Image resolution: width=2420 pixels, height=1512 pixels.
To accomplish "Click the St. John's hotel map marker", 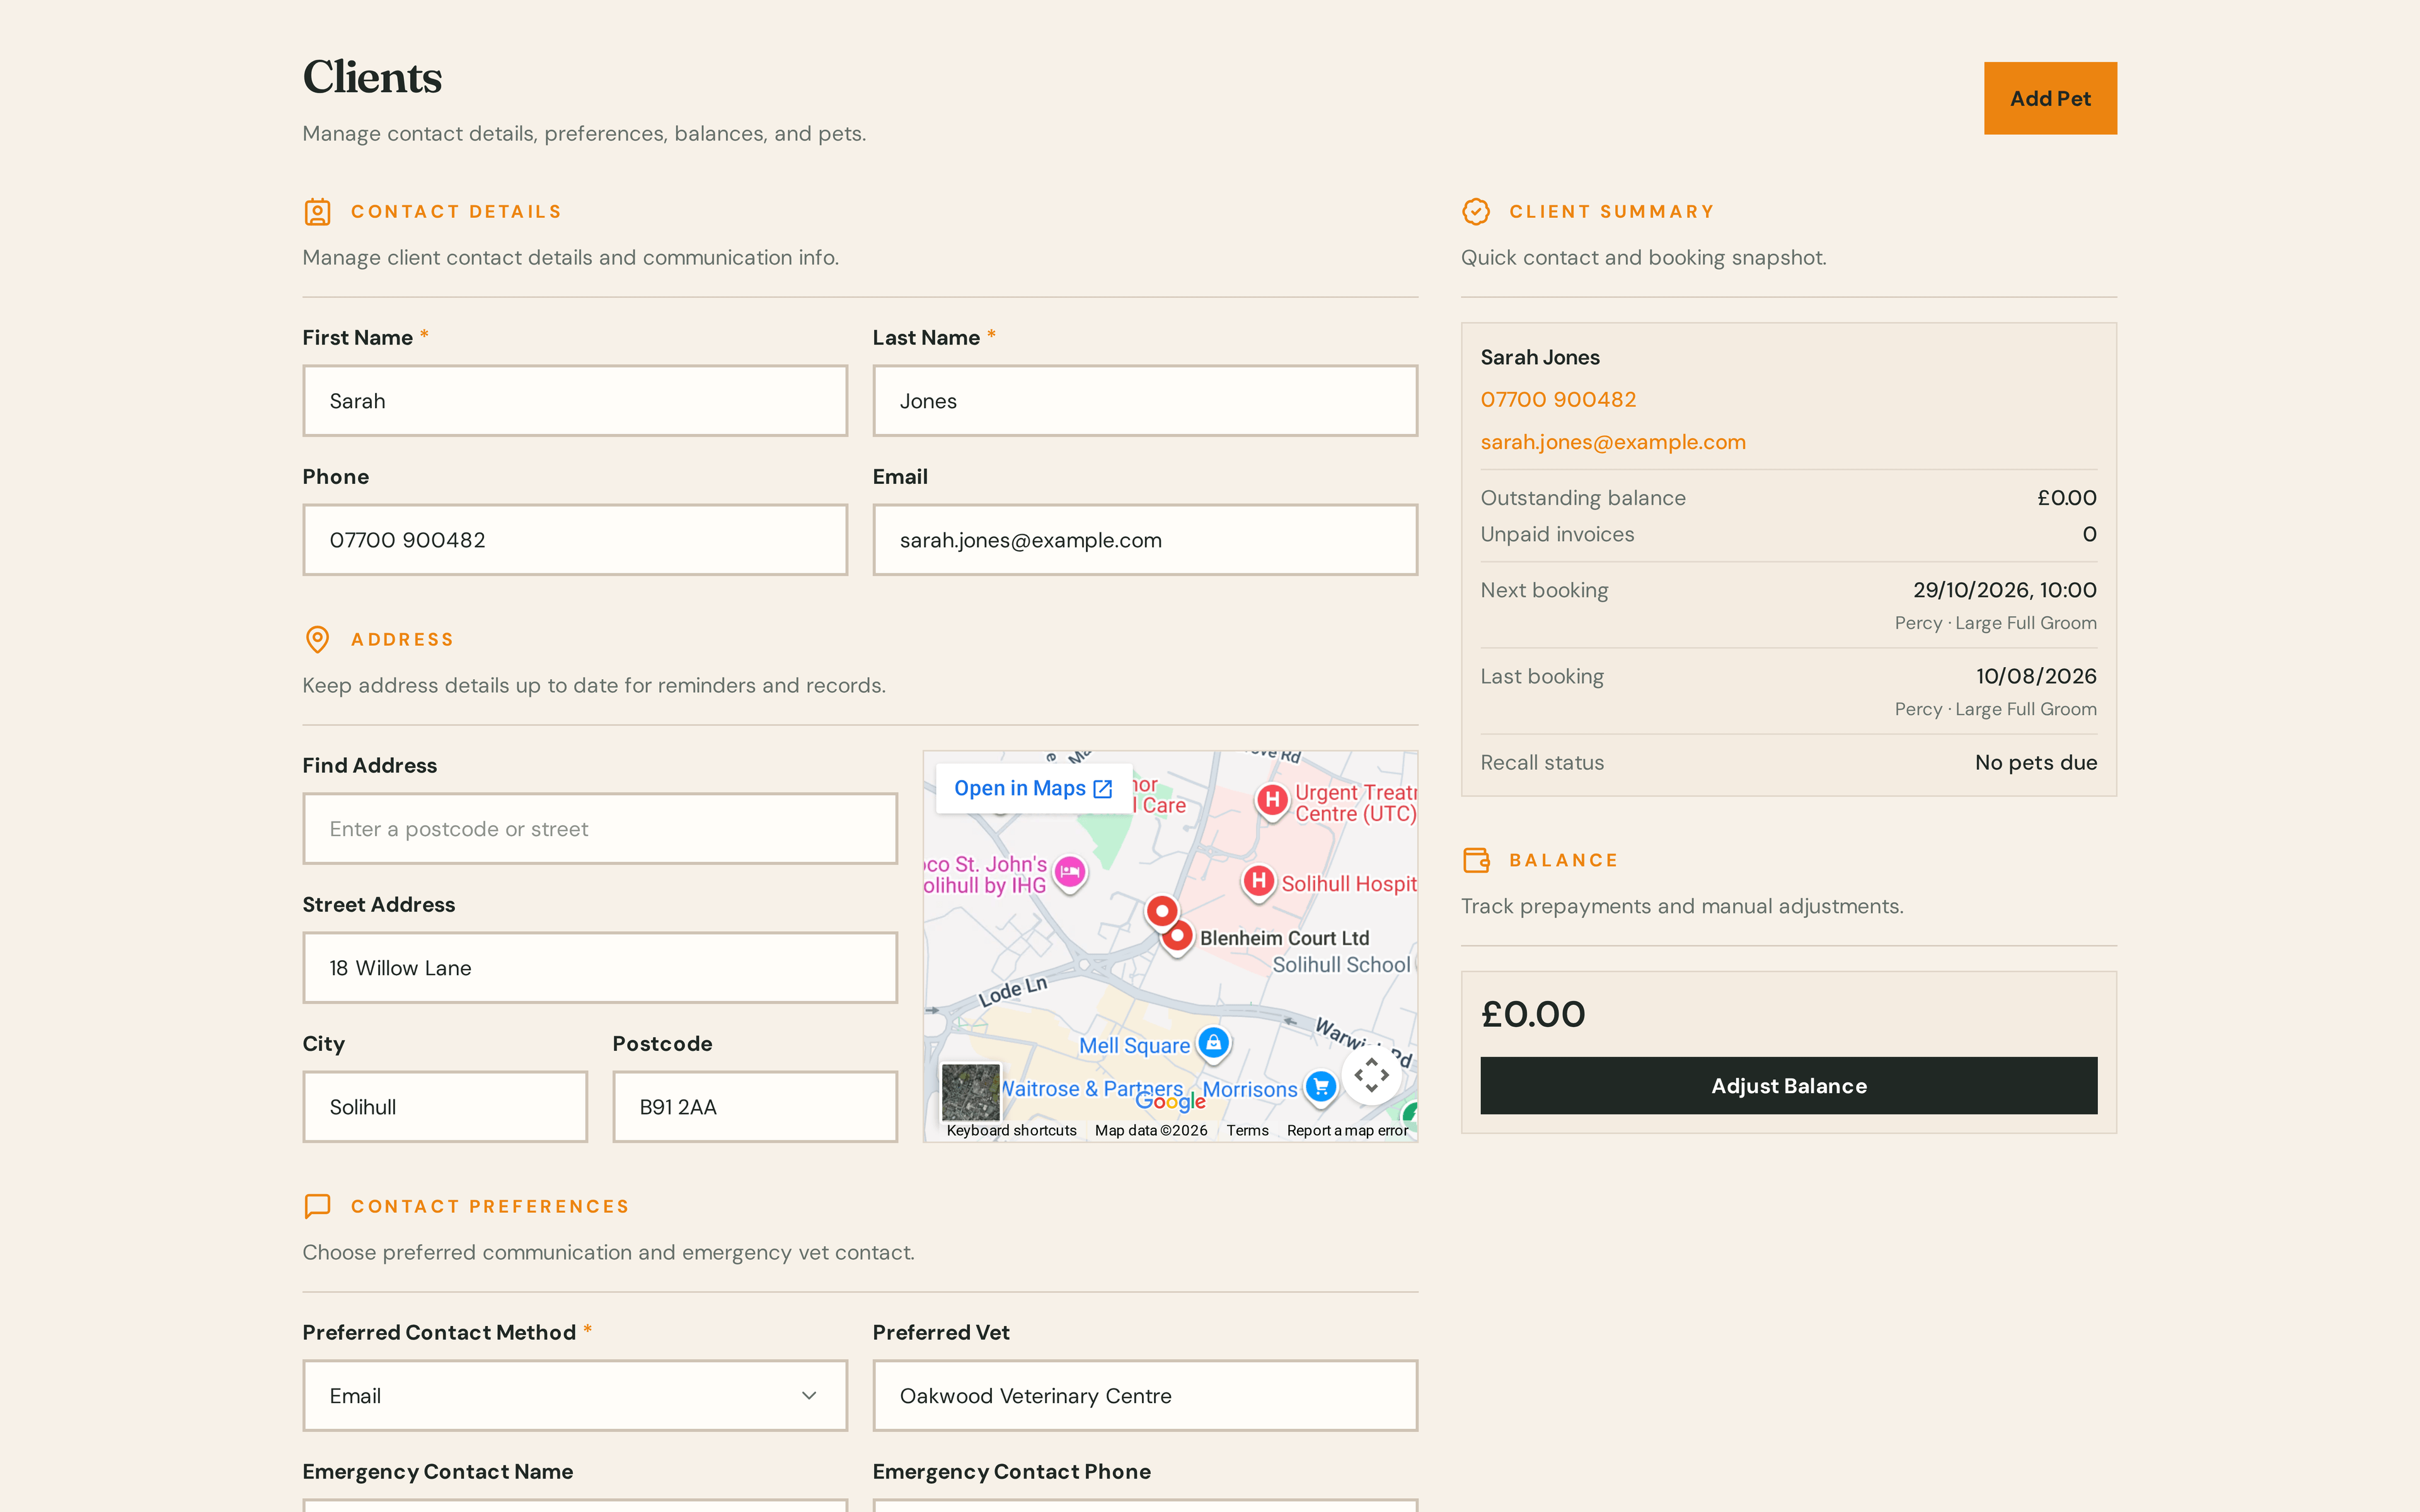I will click(1070, 873).
